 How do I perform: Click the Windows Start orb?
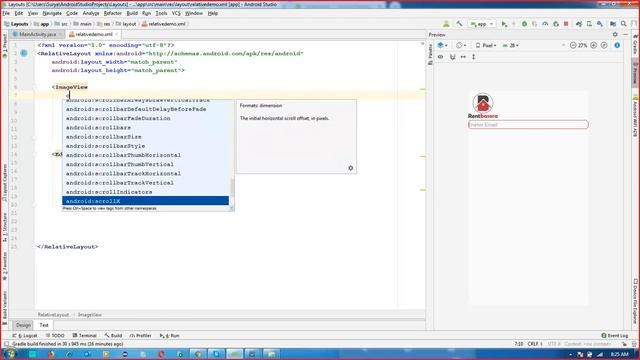pos(10,353)
